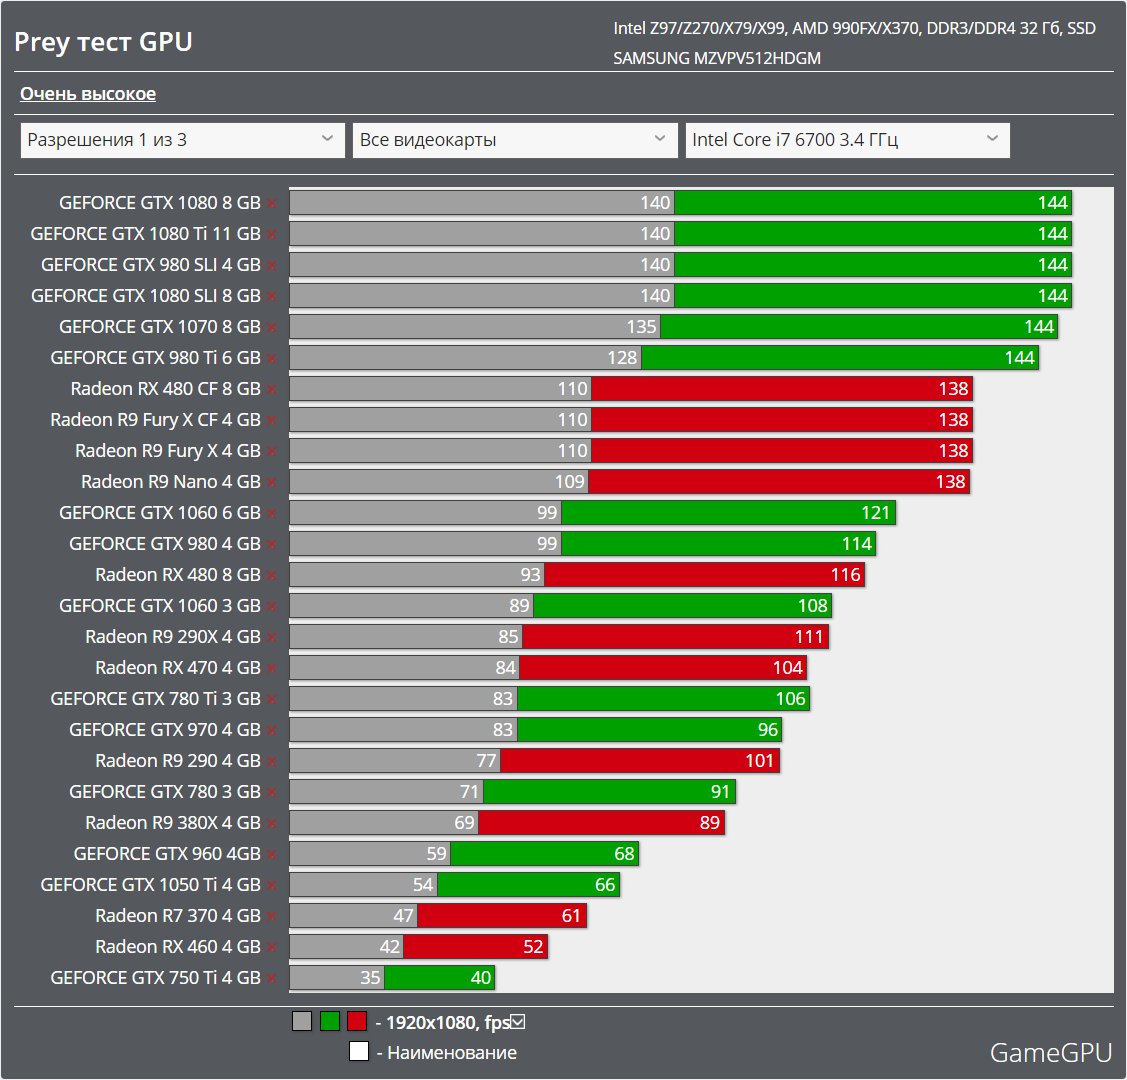Screen dimensions: 1127x1080
Task: Click the gray legend color swatch
Action: point(302,1021)
